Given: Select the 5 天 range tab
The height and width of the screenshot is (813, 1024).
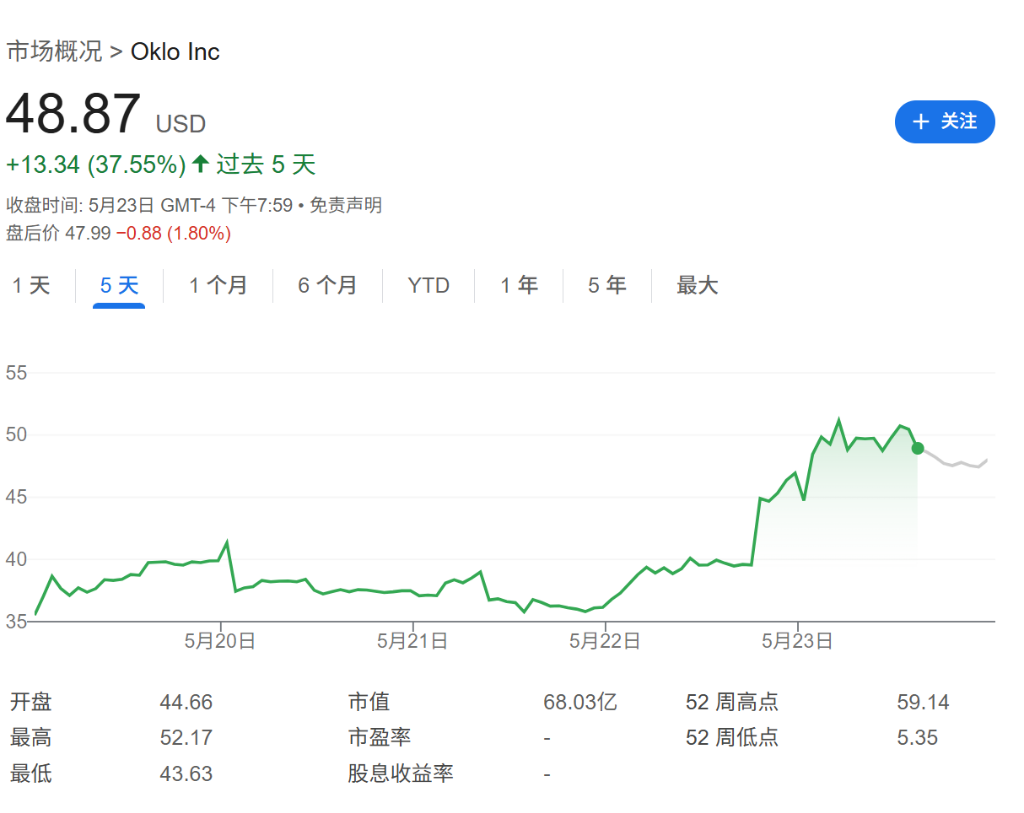Looking at the screenshot, I should 119,286.
